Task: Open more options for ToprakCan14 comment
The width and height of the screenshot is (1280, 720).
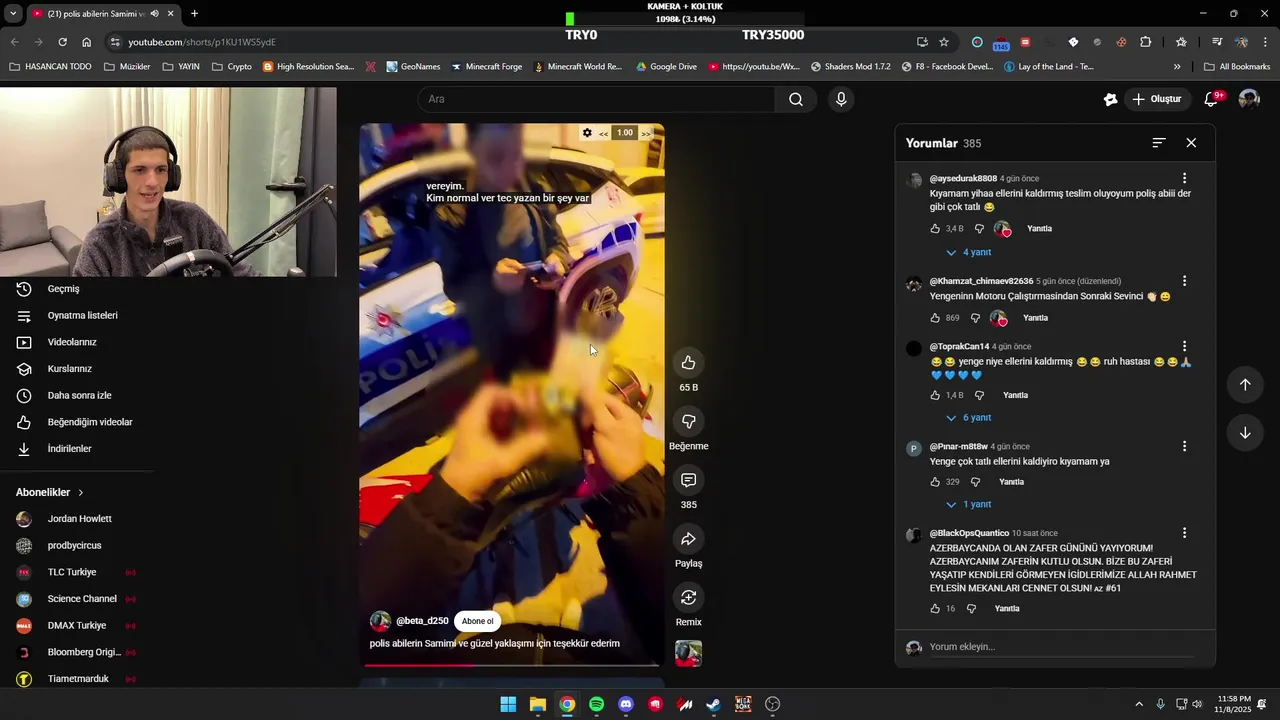Action: click(x=1184, y=347)
